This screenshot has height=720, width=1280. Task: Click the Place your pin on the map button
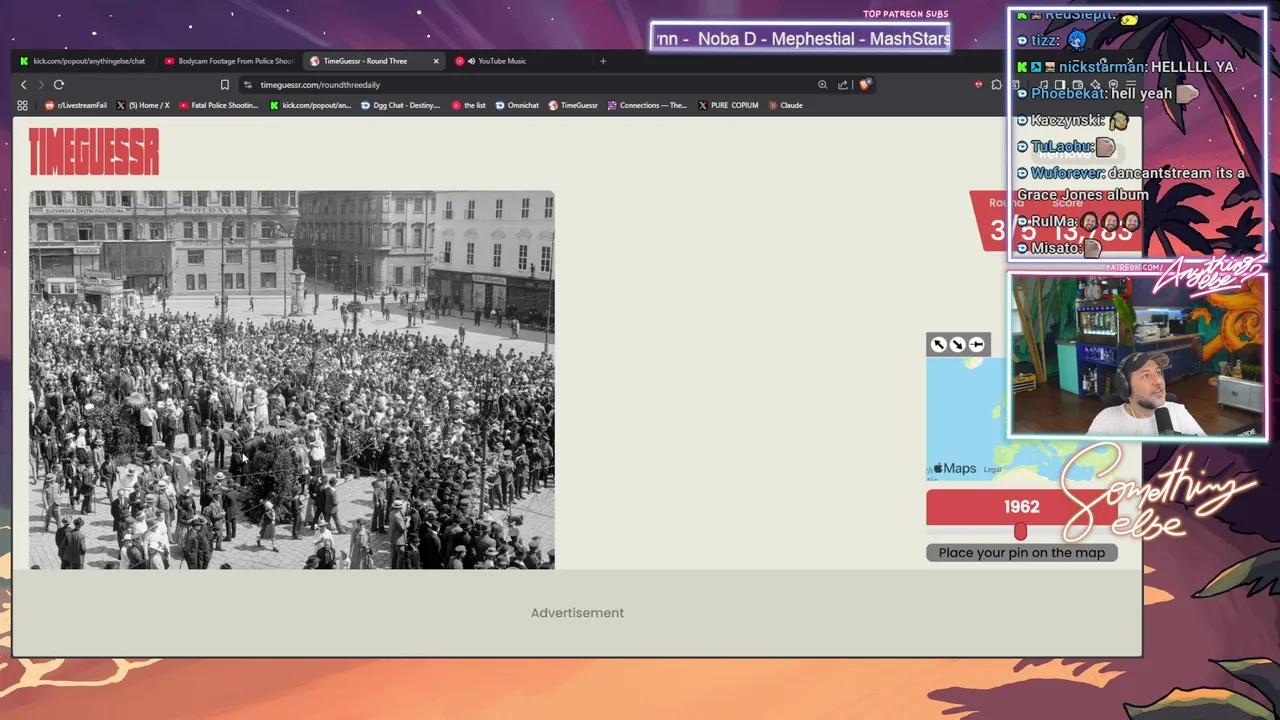pyautogui.click(x=1022, y=553)
